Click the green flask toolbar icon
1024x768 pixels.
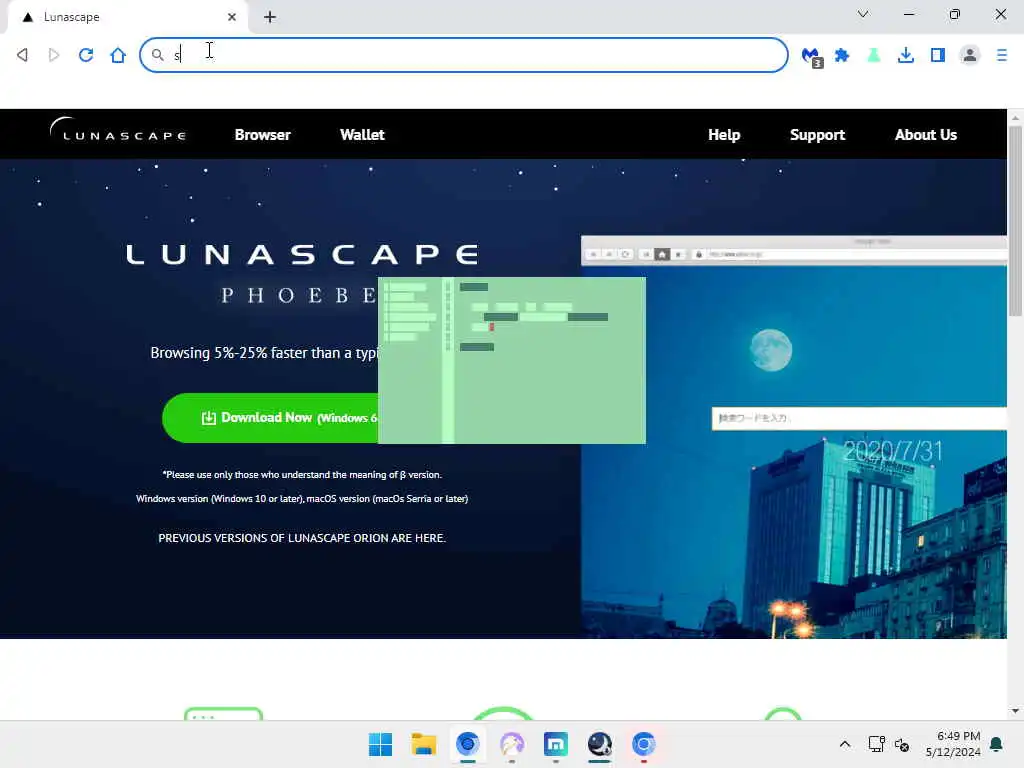[873, 56]
